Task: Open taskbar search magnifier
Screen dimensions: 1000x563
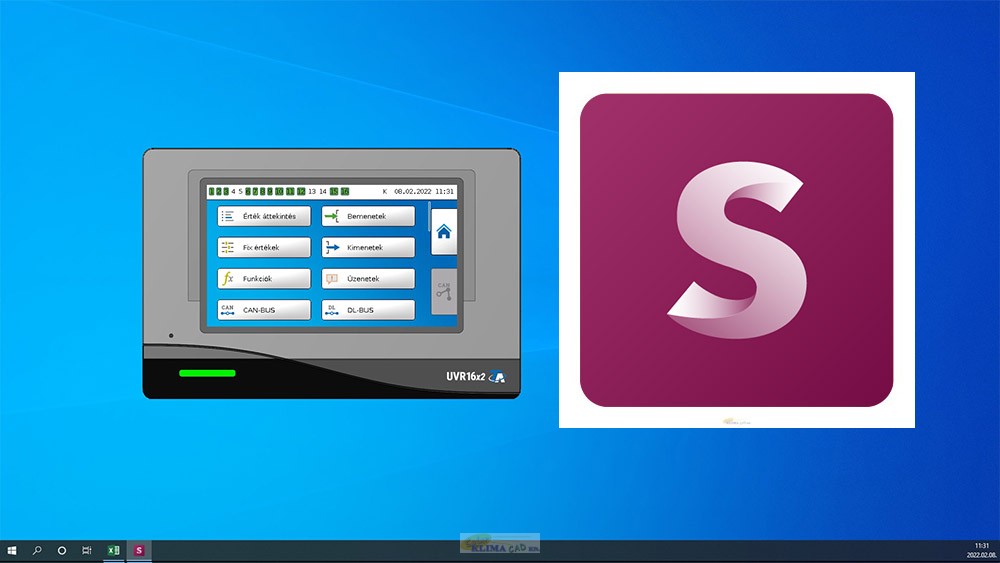Action: point(37,550)
